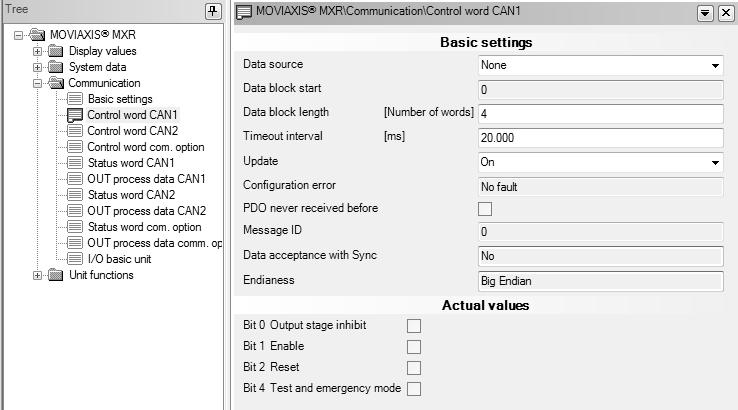Click the Unit functions folder icon
The width and height of the screenshot is (738, 410).
(x=56, y=275)
